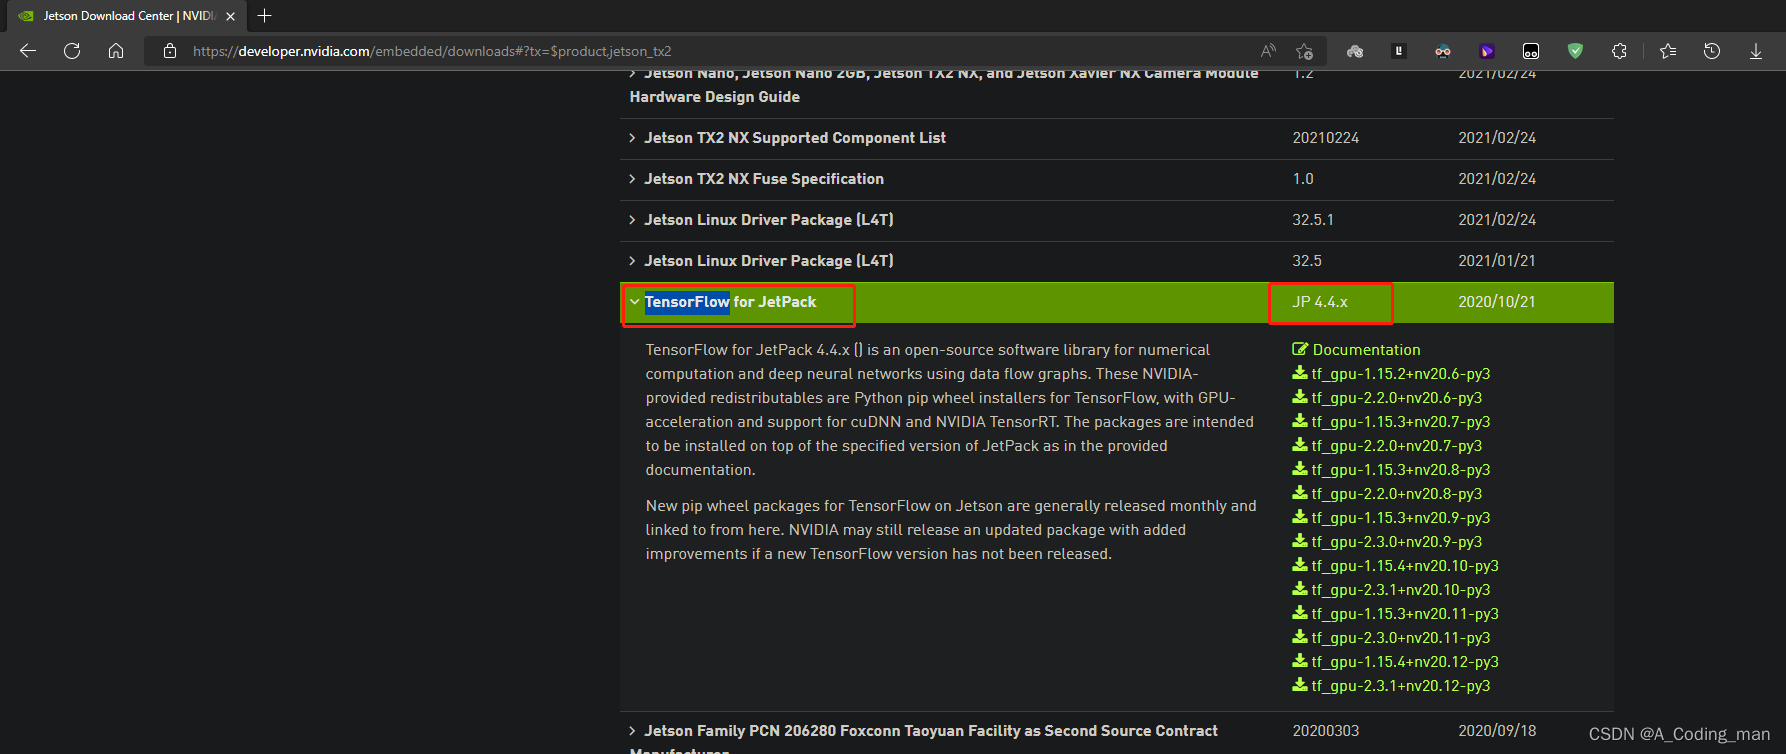This screenshot has height=754, width=1786.
Task: Add this page to favorites star
Action: coord(1304,51)
